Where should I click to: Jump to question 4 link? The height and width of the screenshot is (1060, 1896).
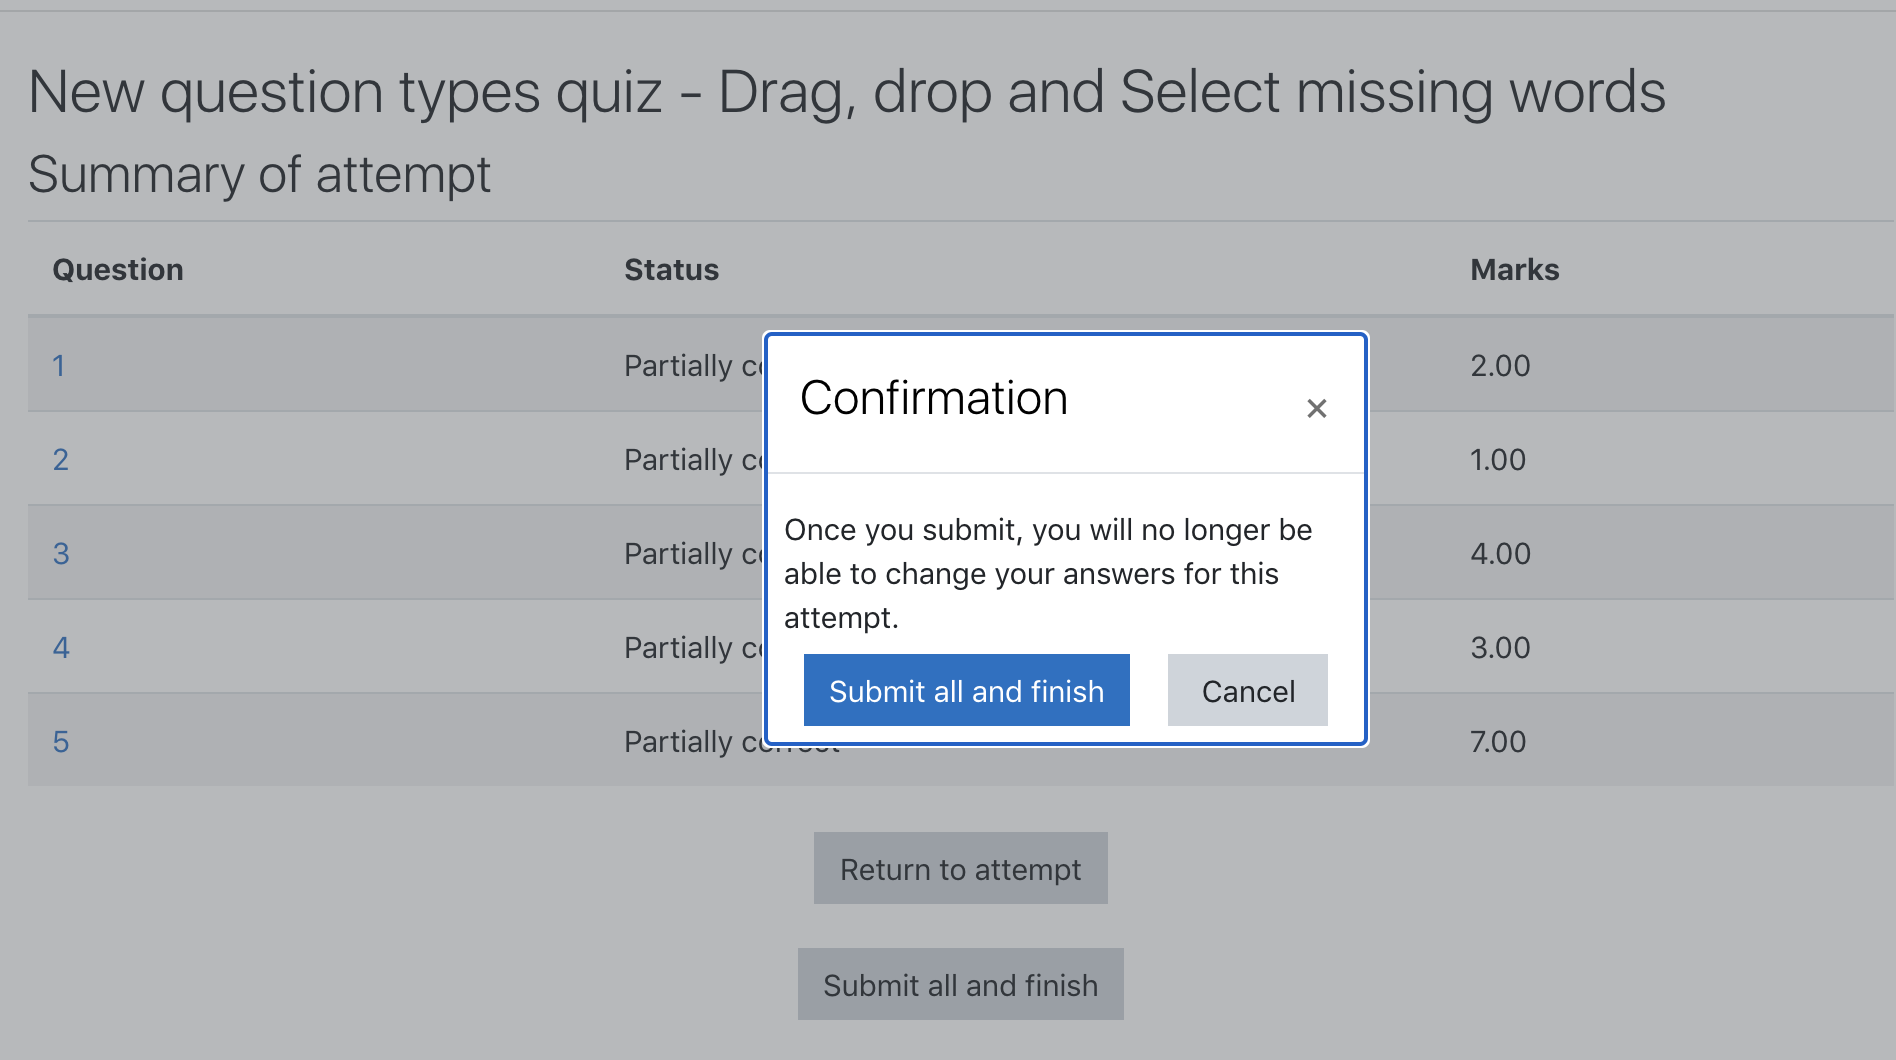point(61,648)
